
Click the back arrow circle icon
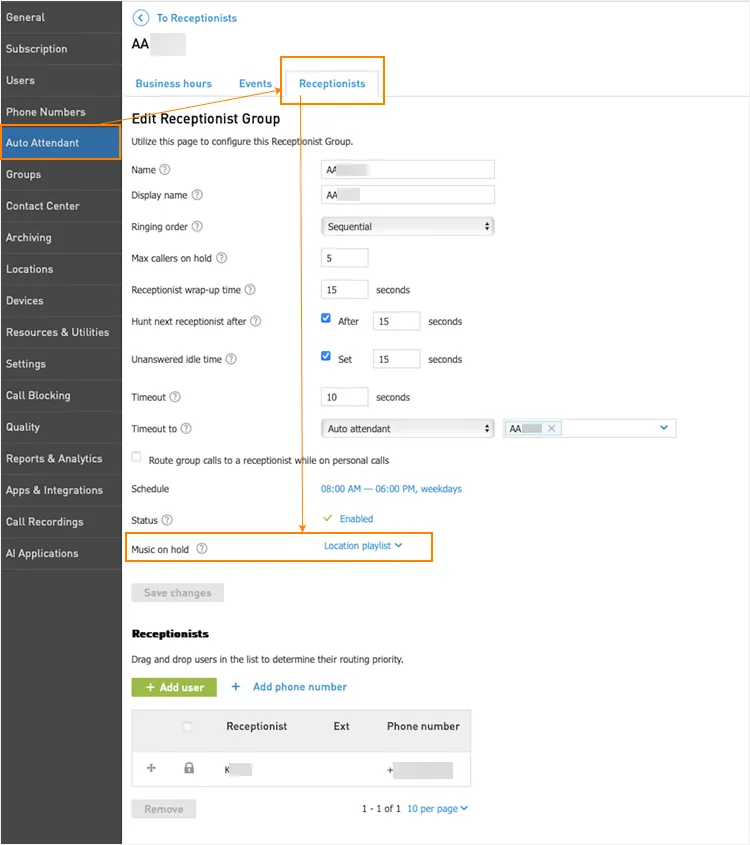(x=141, y=18)
